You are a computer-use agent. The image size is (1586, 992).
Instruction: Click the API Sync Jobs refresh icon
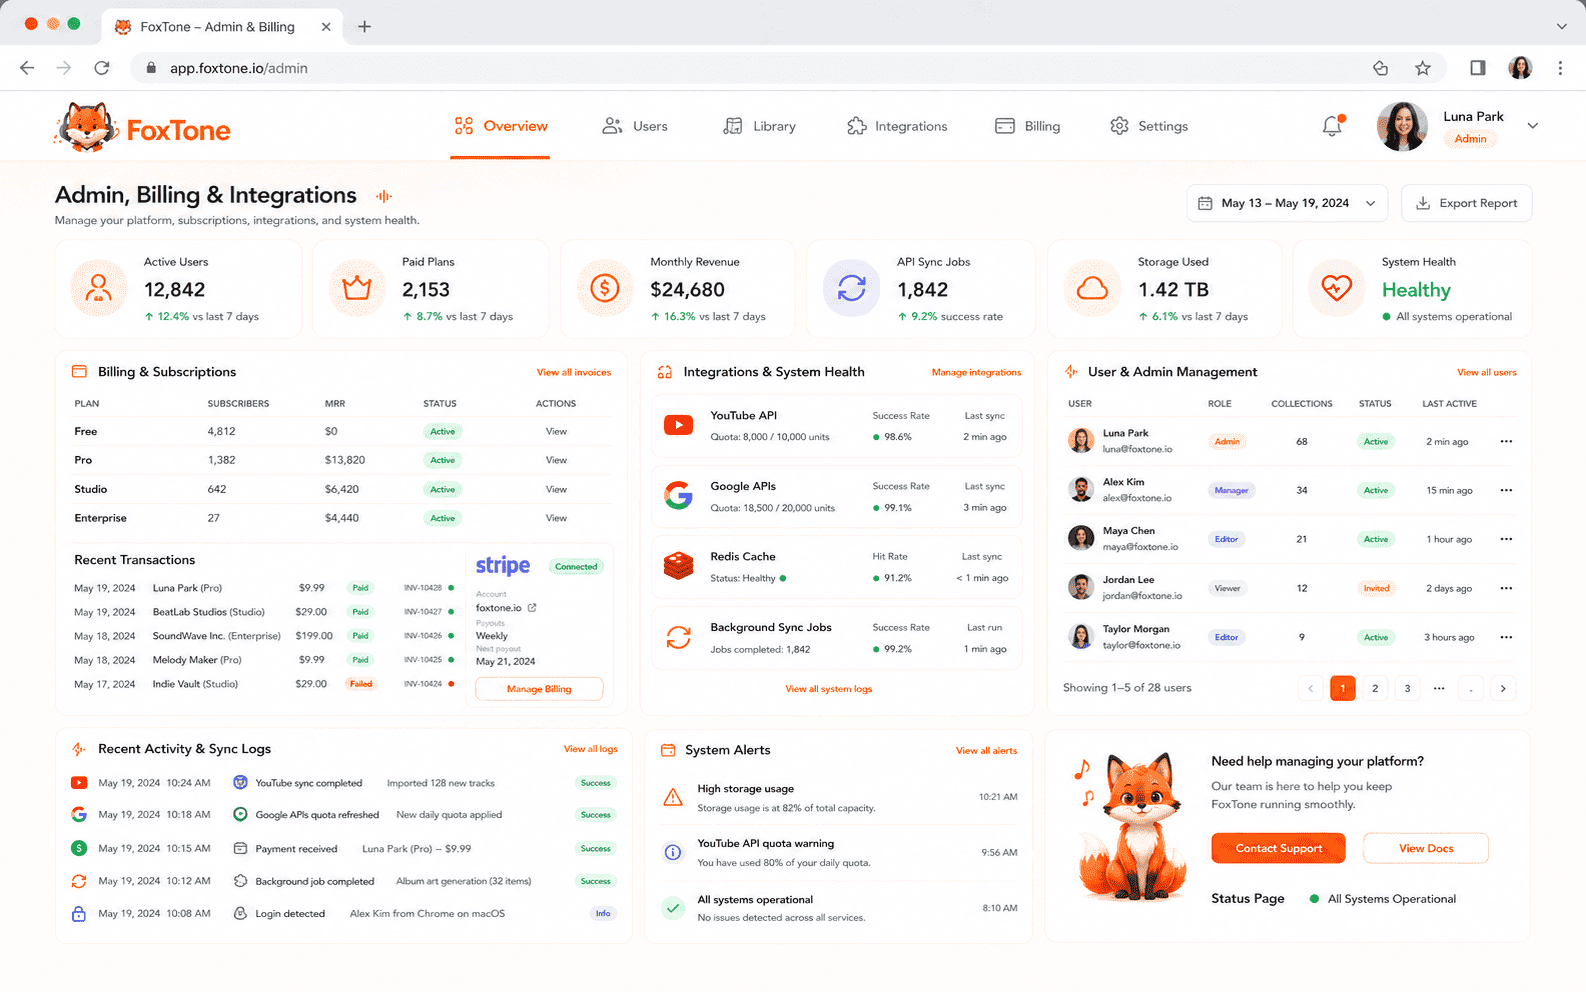(x=851, y=288)
